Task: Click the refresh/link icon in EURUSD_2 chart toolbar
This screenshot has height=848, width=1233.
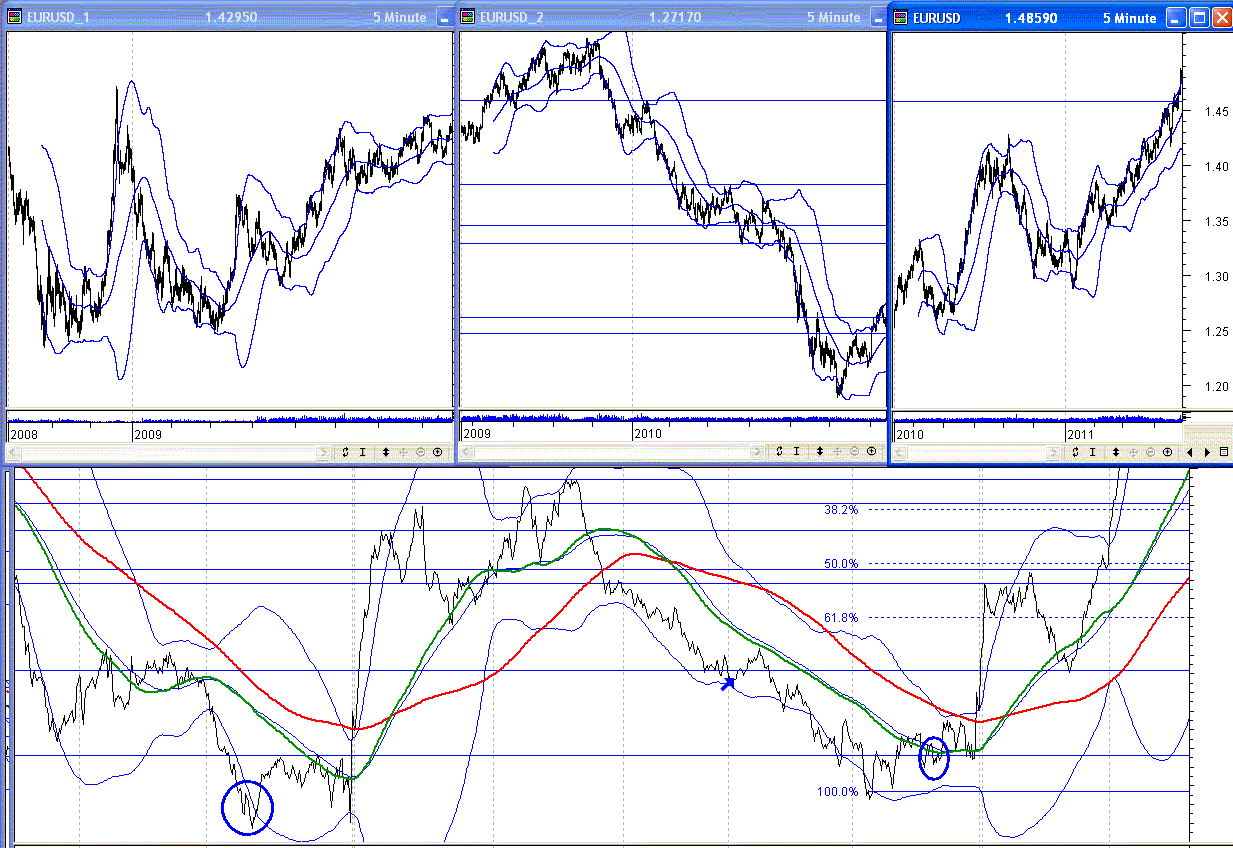Action: point(778,451)
